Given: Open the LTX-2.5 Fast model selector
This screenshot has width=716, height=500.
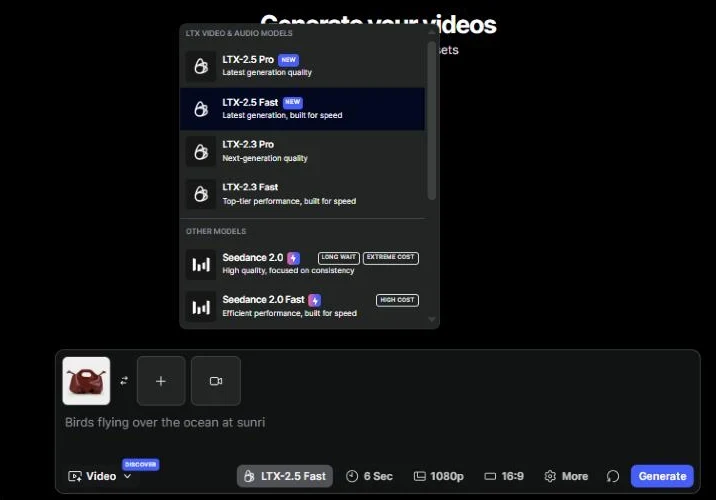Looking at the screenshot, I should coord(285,476).
